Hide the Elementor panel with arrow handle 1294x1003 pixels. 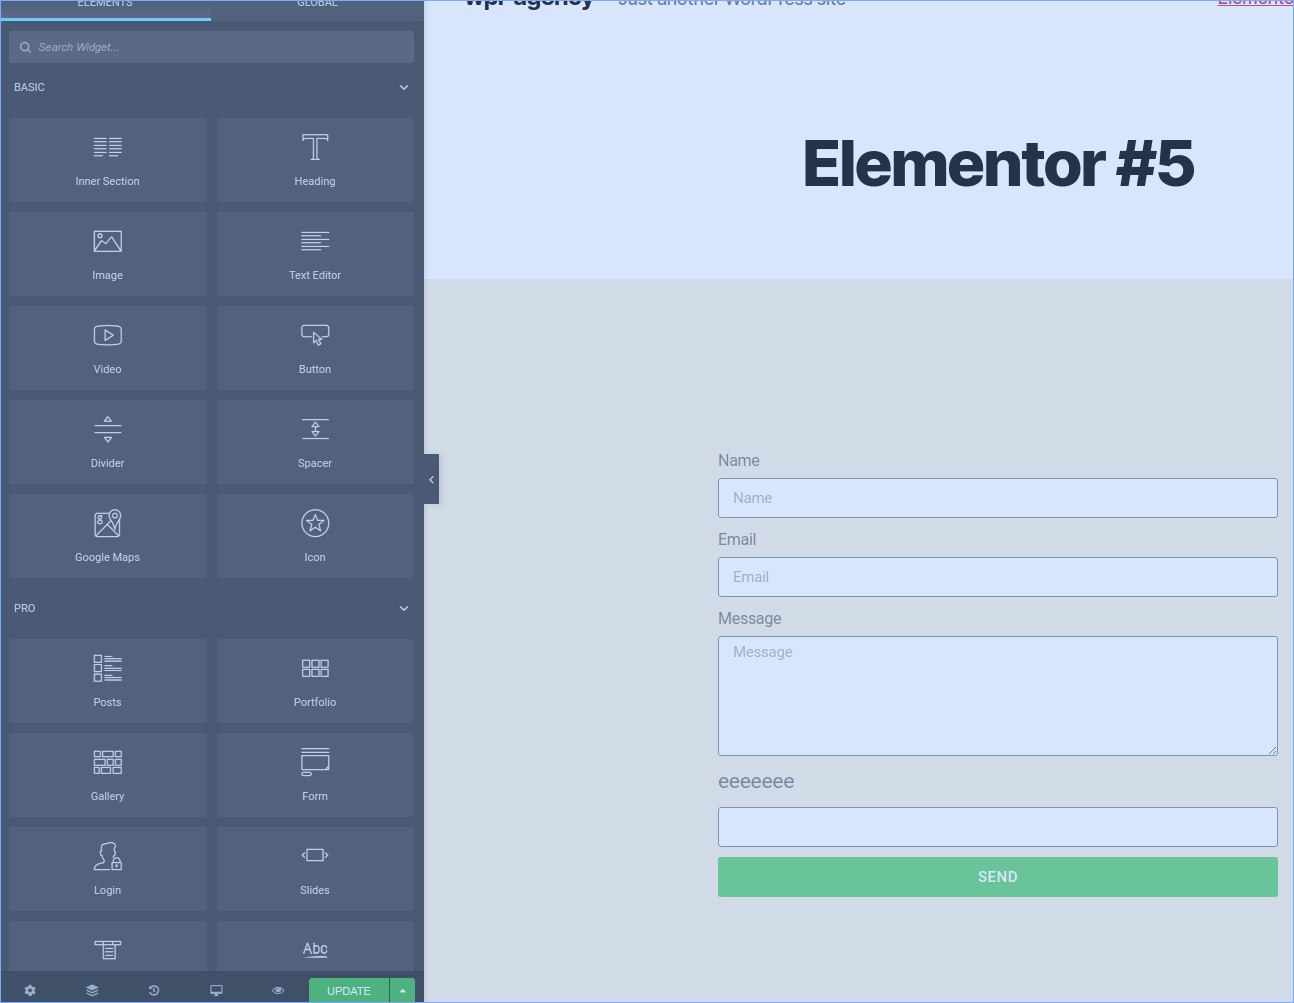(431, 479)
